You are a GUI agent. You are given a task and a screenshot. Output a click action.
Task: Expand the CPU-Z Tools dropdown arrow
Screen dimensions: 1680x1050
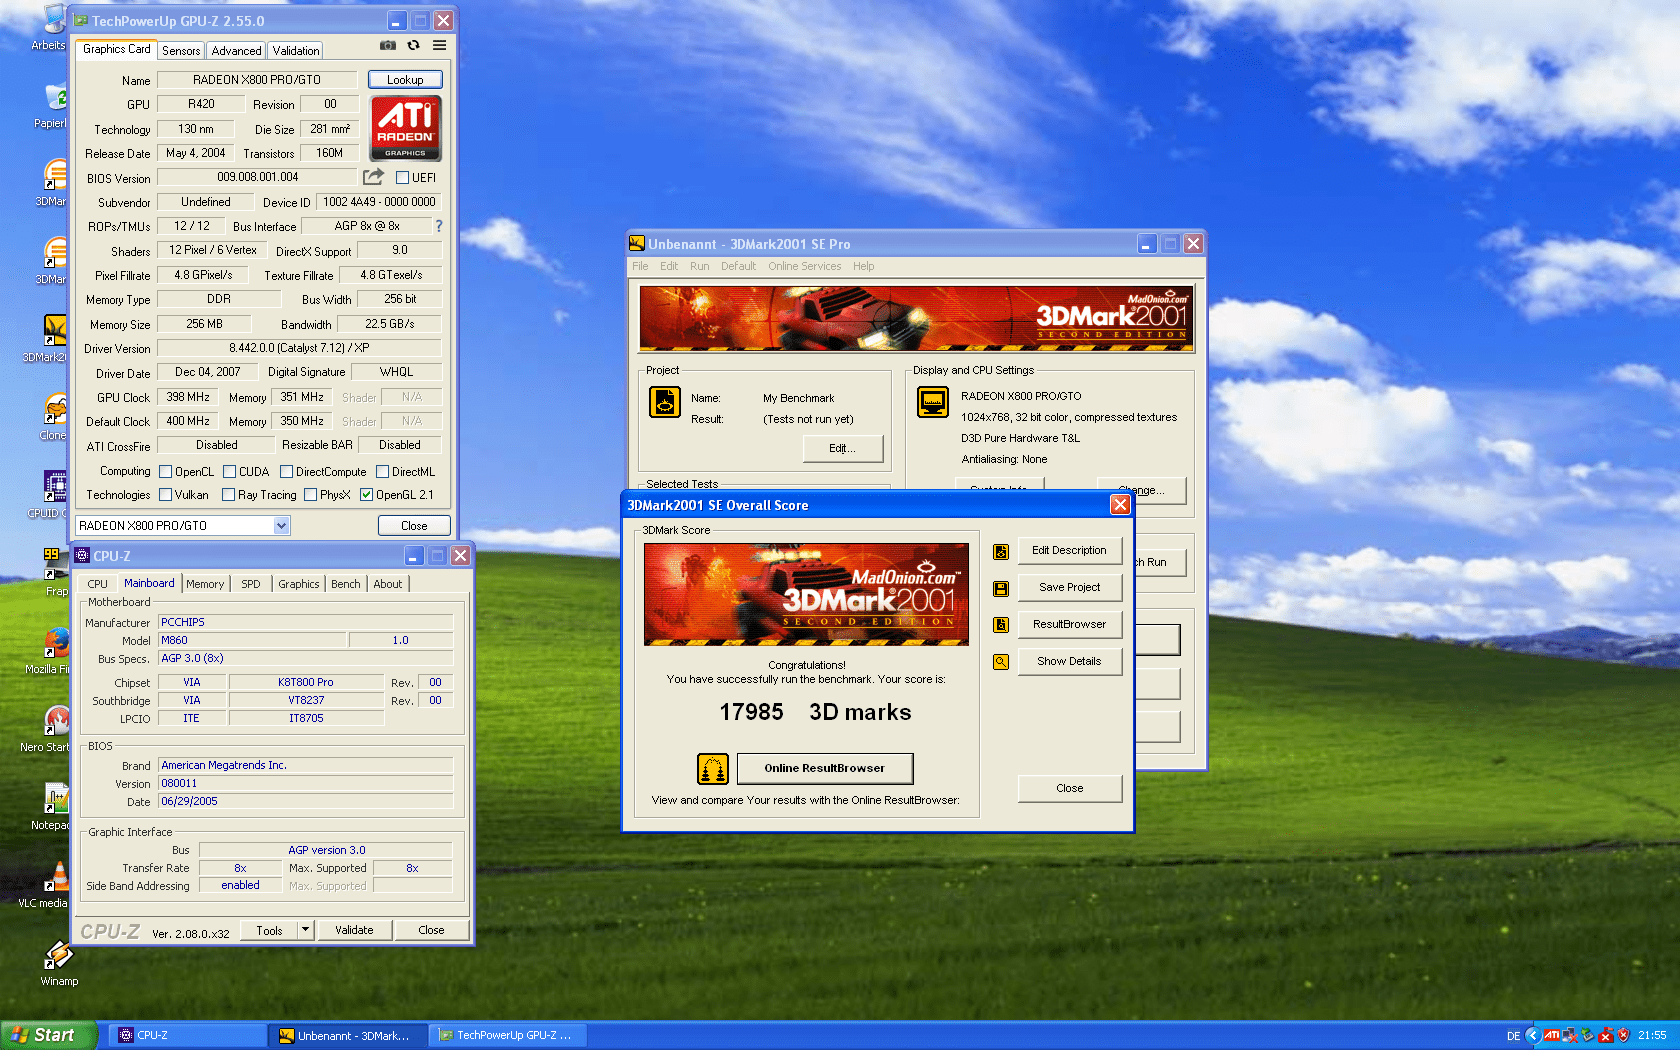(x=305, y=930)
